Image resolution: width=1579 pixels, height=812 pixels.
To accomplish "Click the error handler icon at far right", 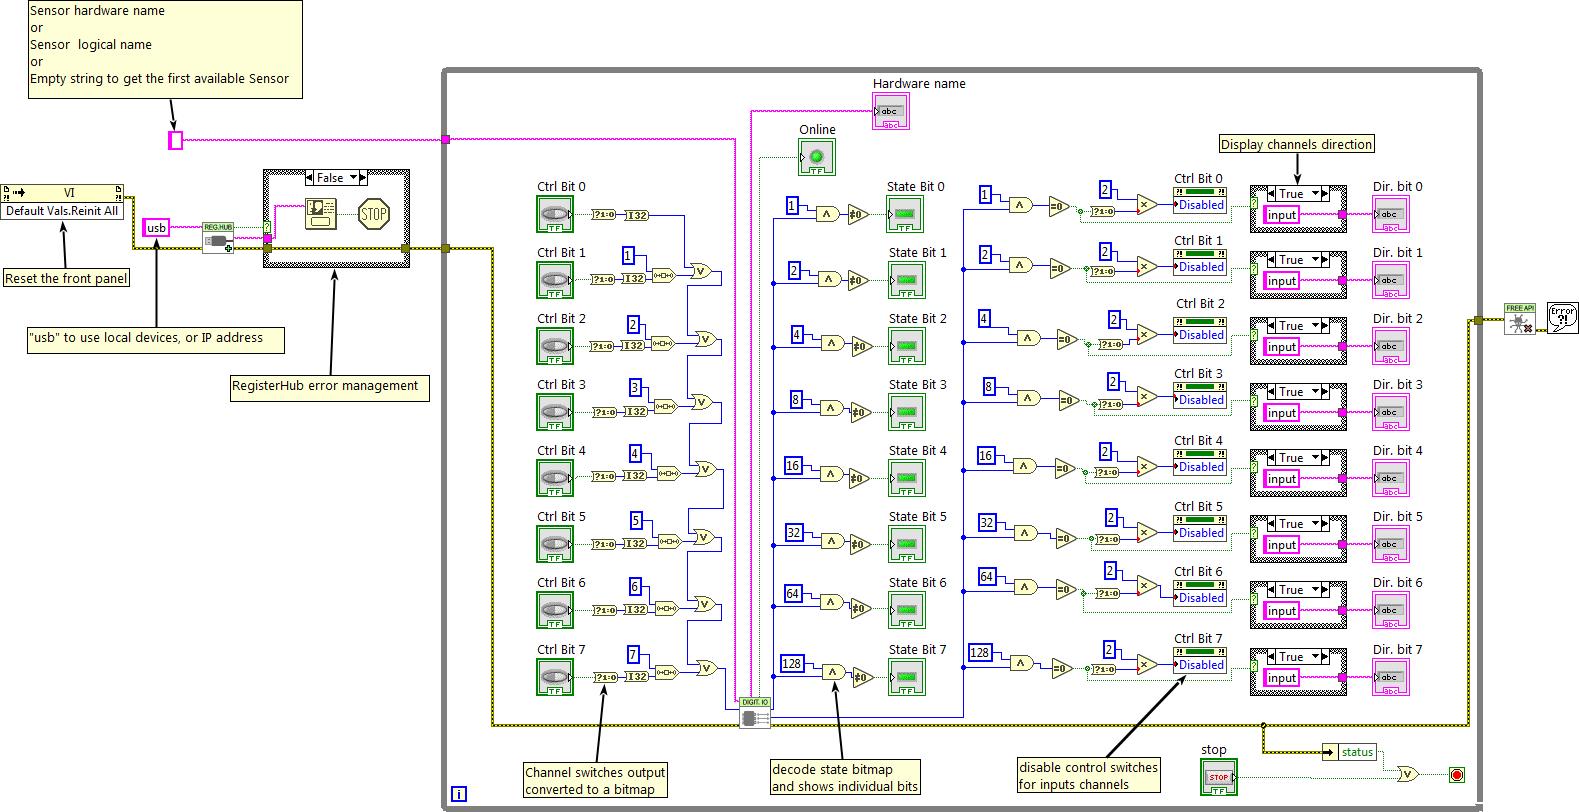I will tap(1562, 318).
